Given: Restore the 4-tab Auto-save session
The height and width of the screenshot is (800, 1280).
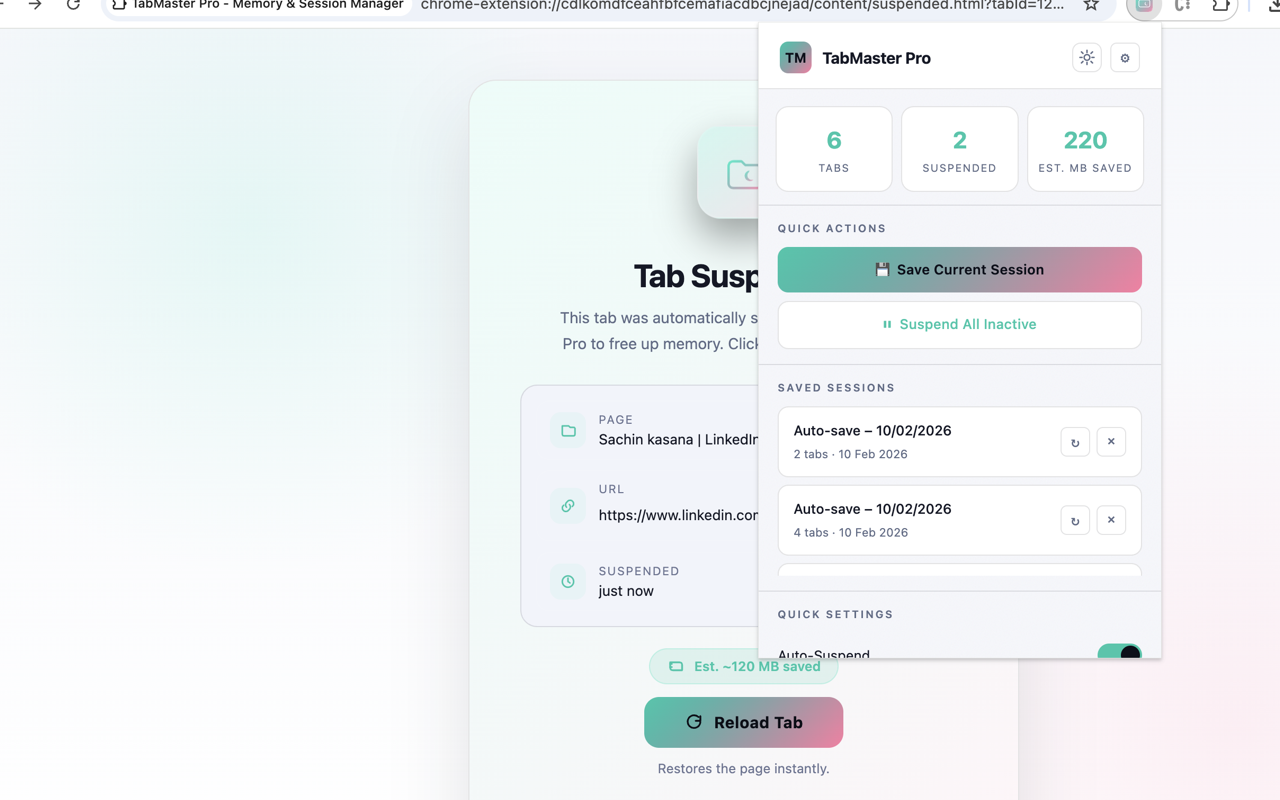Looking at the screenshot, I should click(x=1074, y=520).
